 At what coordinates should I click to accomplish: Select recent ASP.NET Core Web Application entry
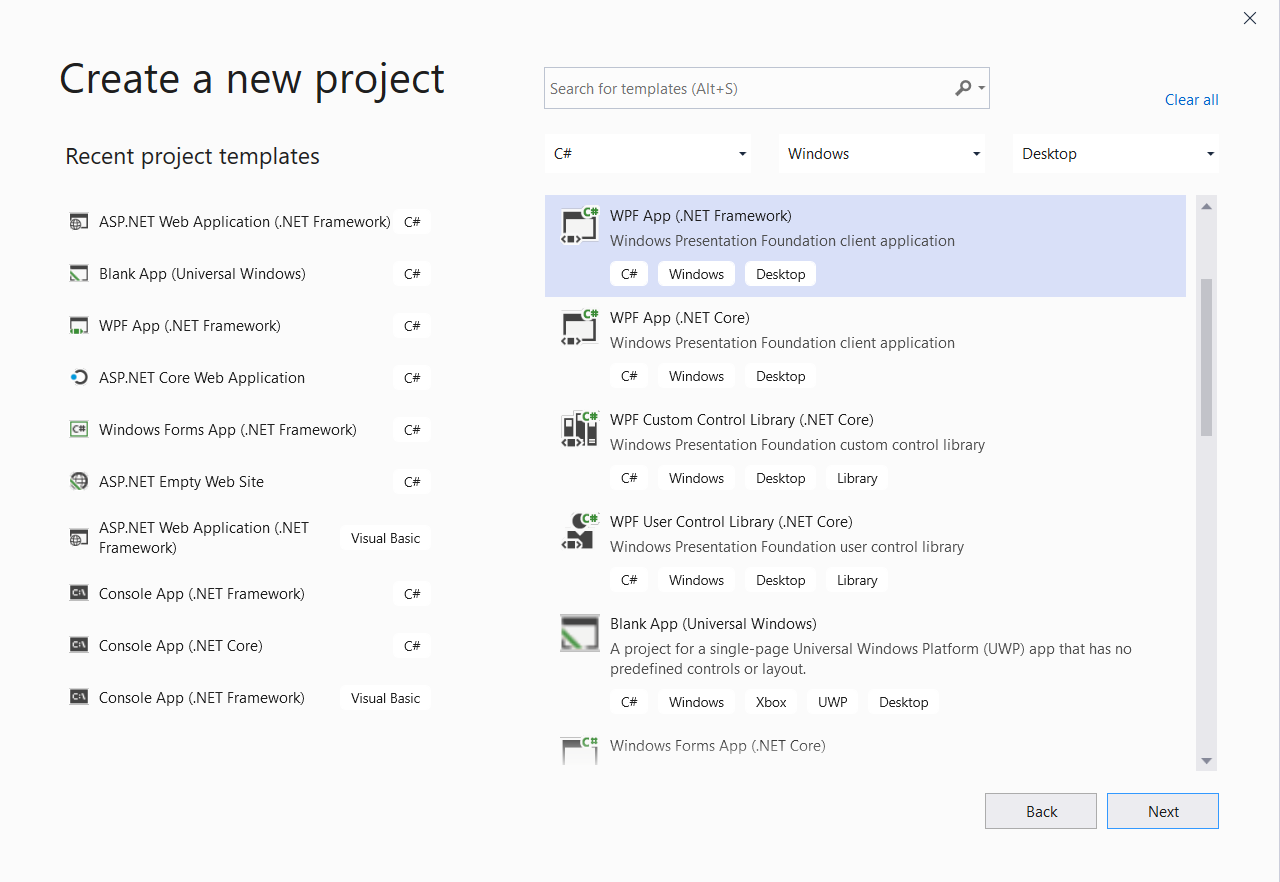point(250,378)
